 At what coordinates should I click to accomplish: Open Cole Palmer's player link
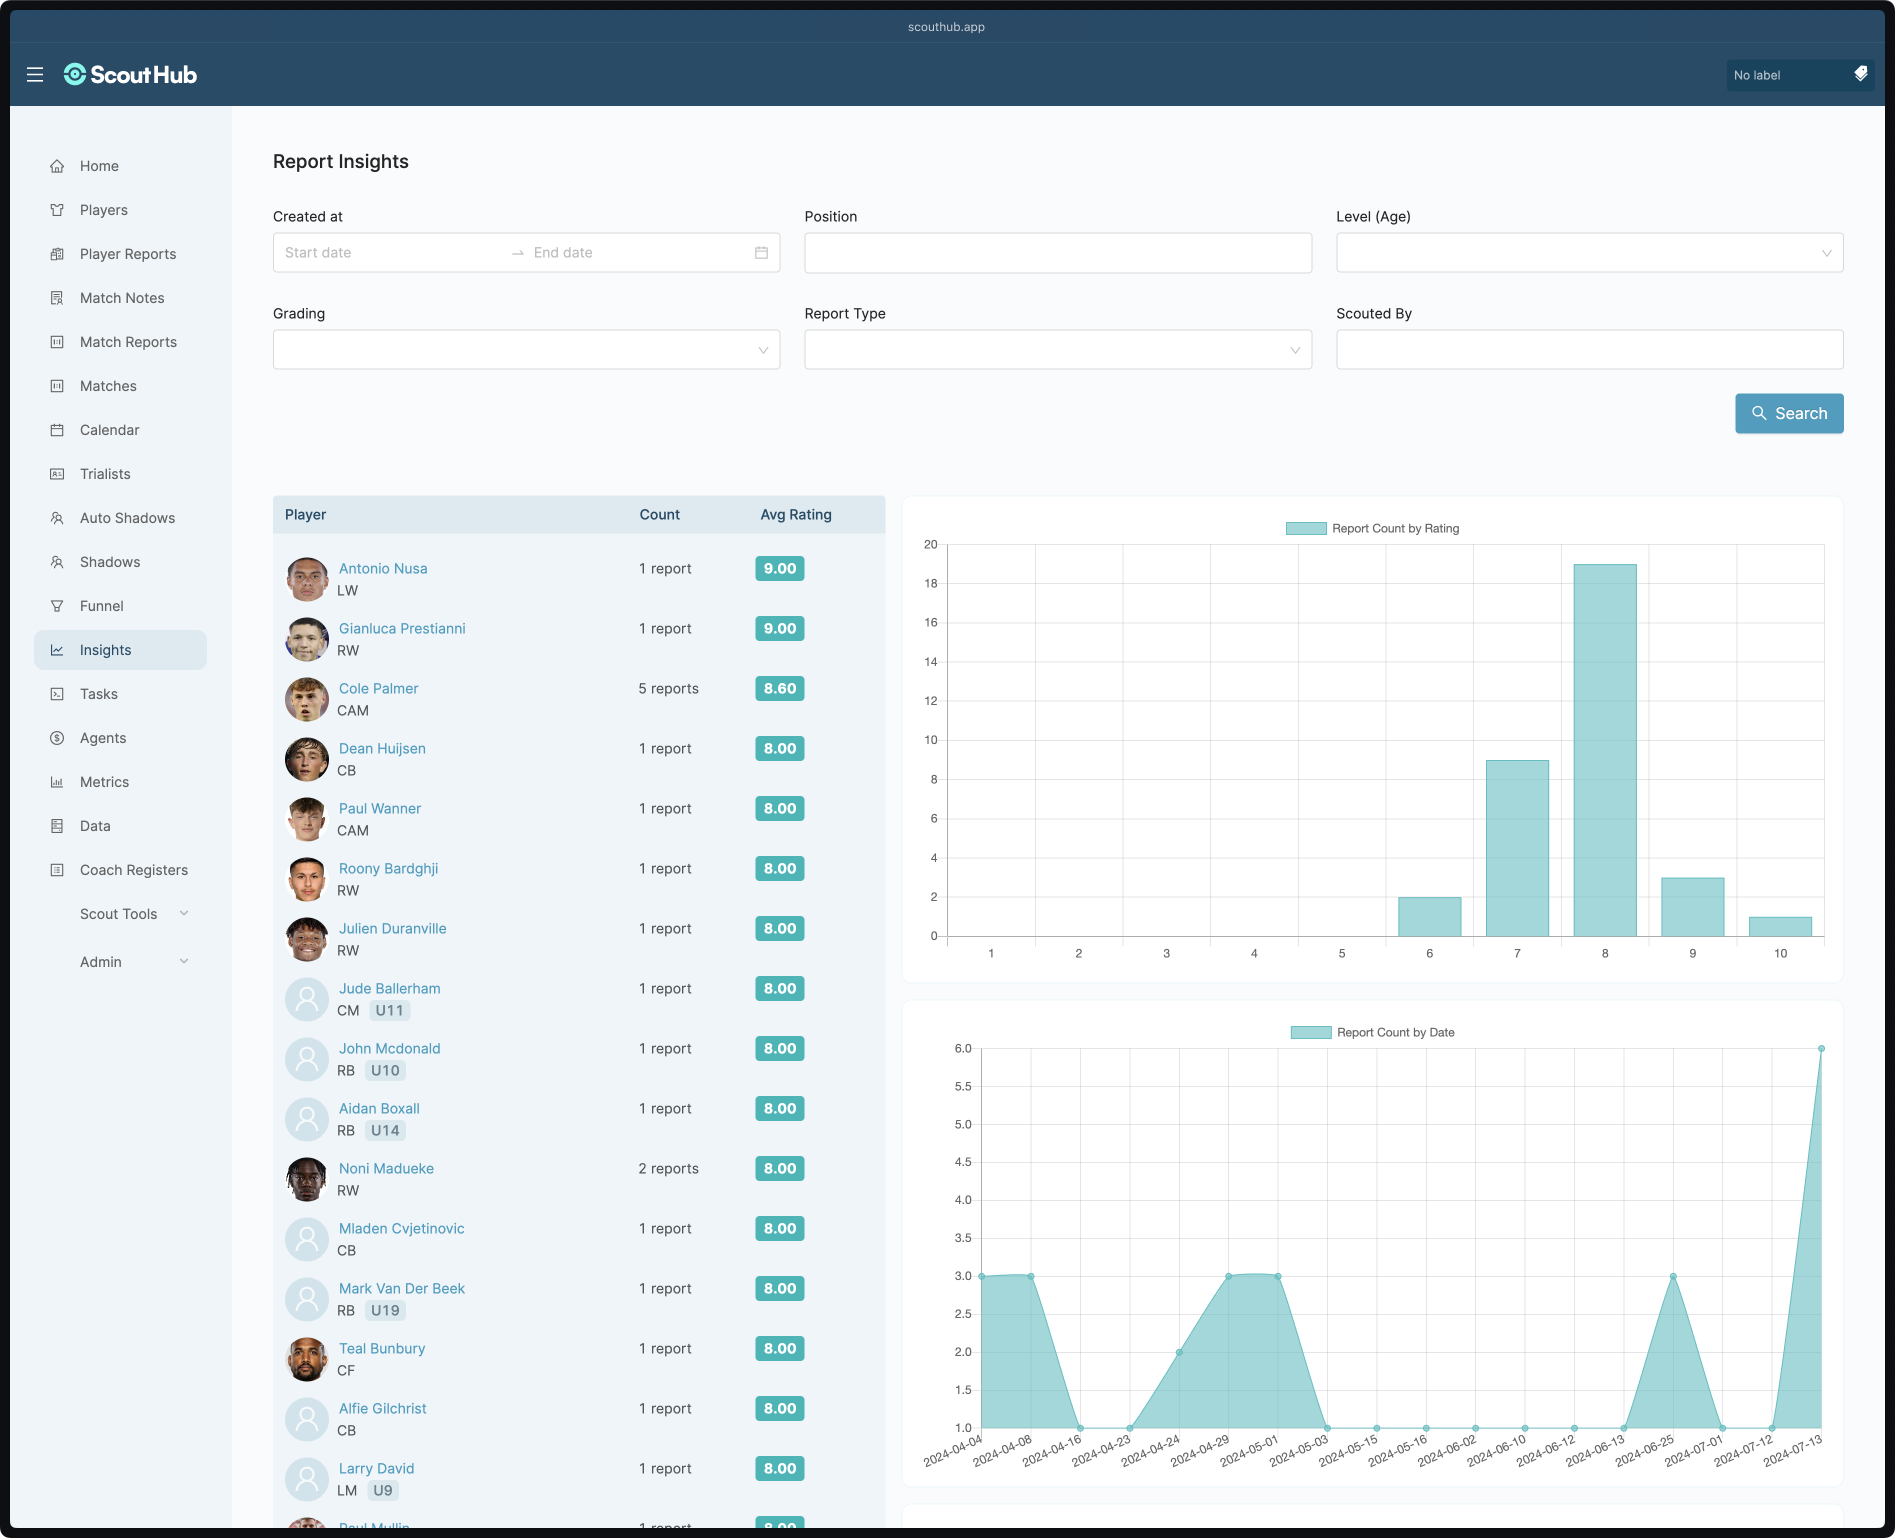(378, 688)
